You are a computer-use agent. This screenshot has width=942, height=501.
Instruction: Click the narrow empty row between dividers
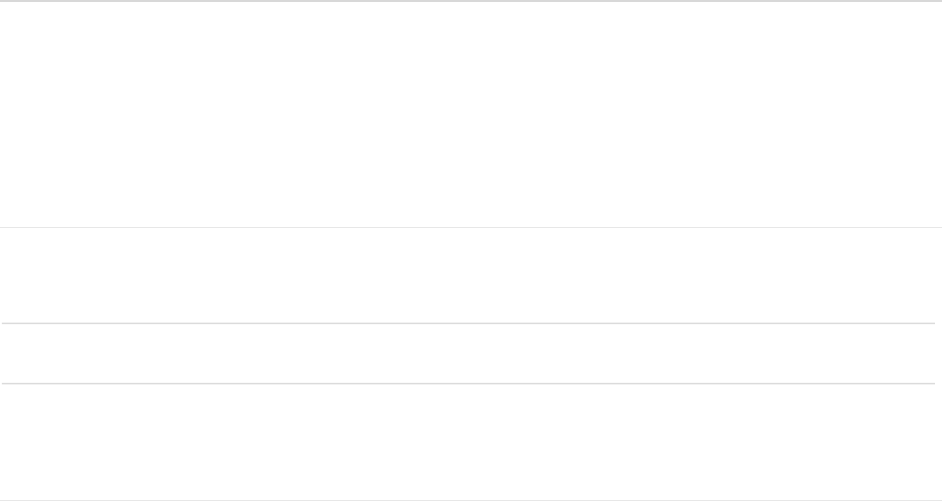pos(470,353)
